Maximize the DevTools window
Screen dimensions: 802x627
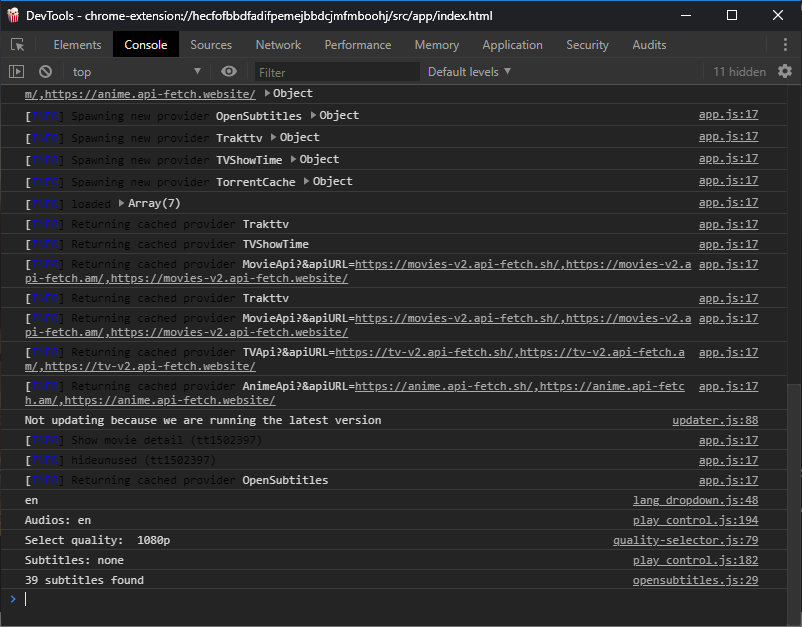point(732,15)
